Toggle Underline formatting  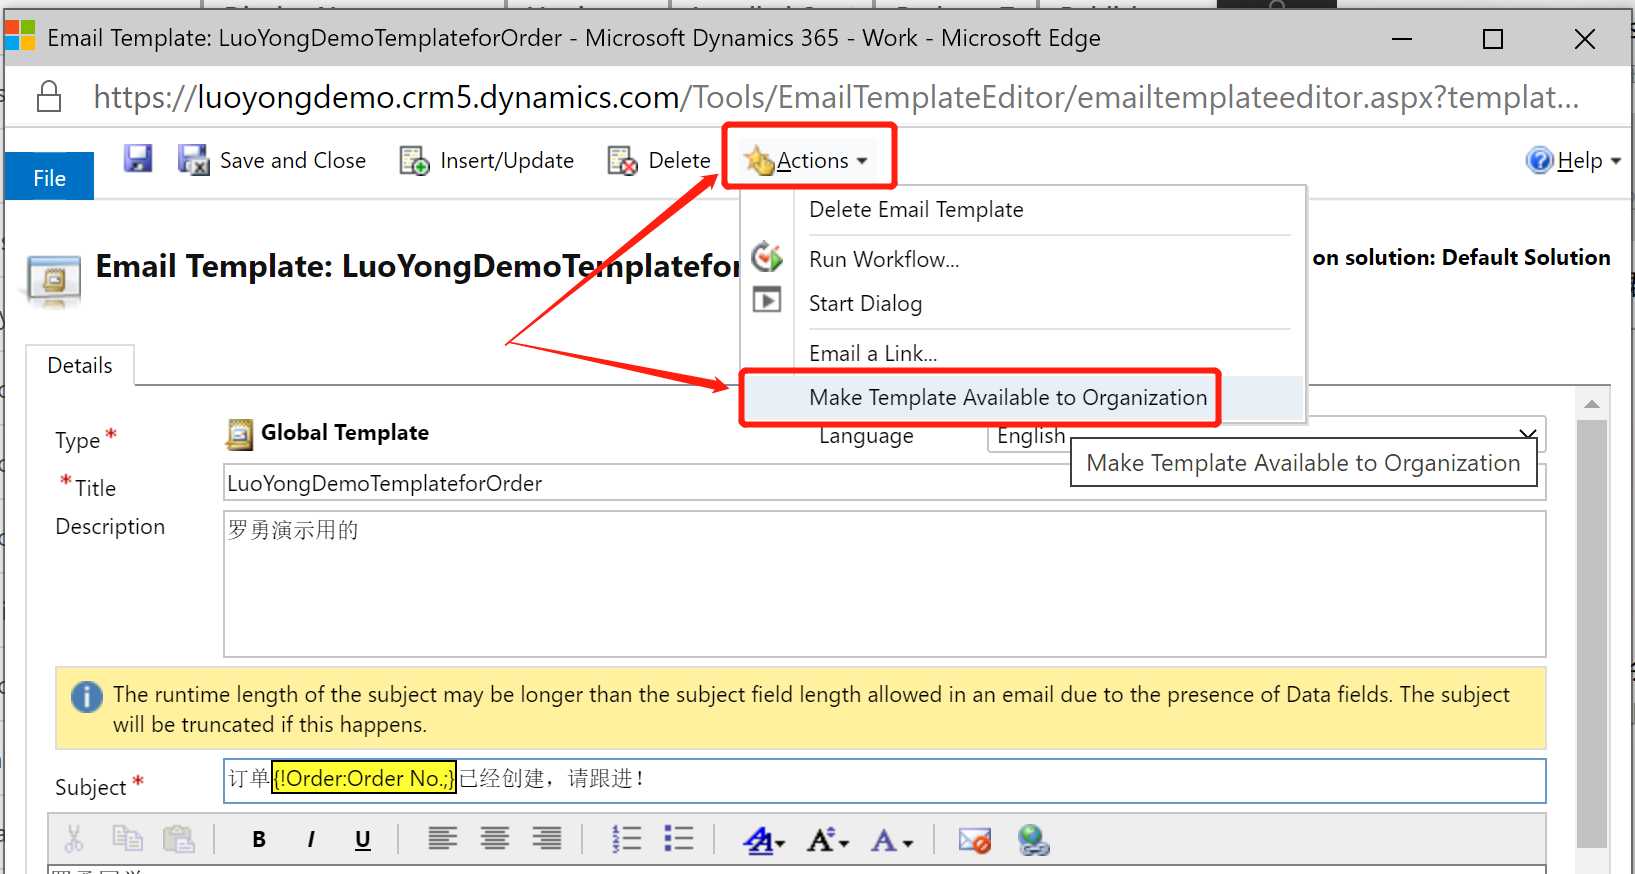coord(363,839)
